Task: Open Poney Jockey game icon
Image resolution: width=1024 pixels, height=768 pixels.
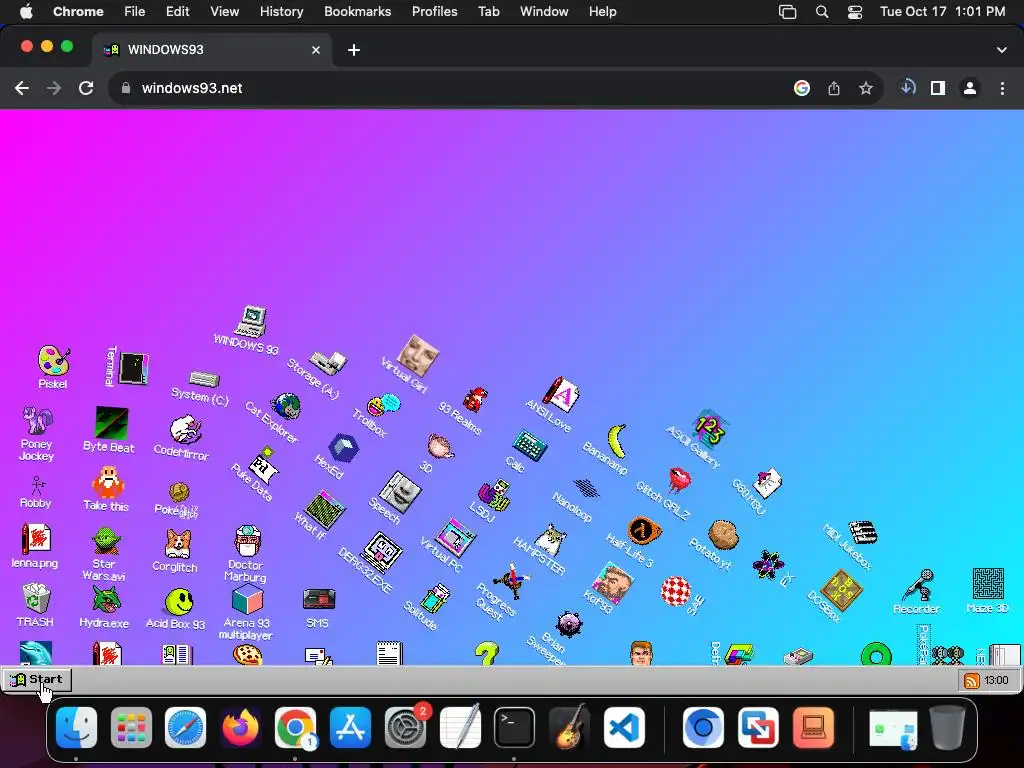Action: (x=37, y=421)
